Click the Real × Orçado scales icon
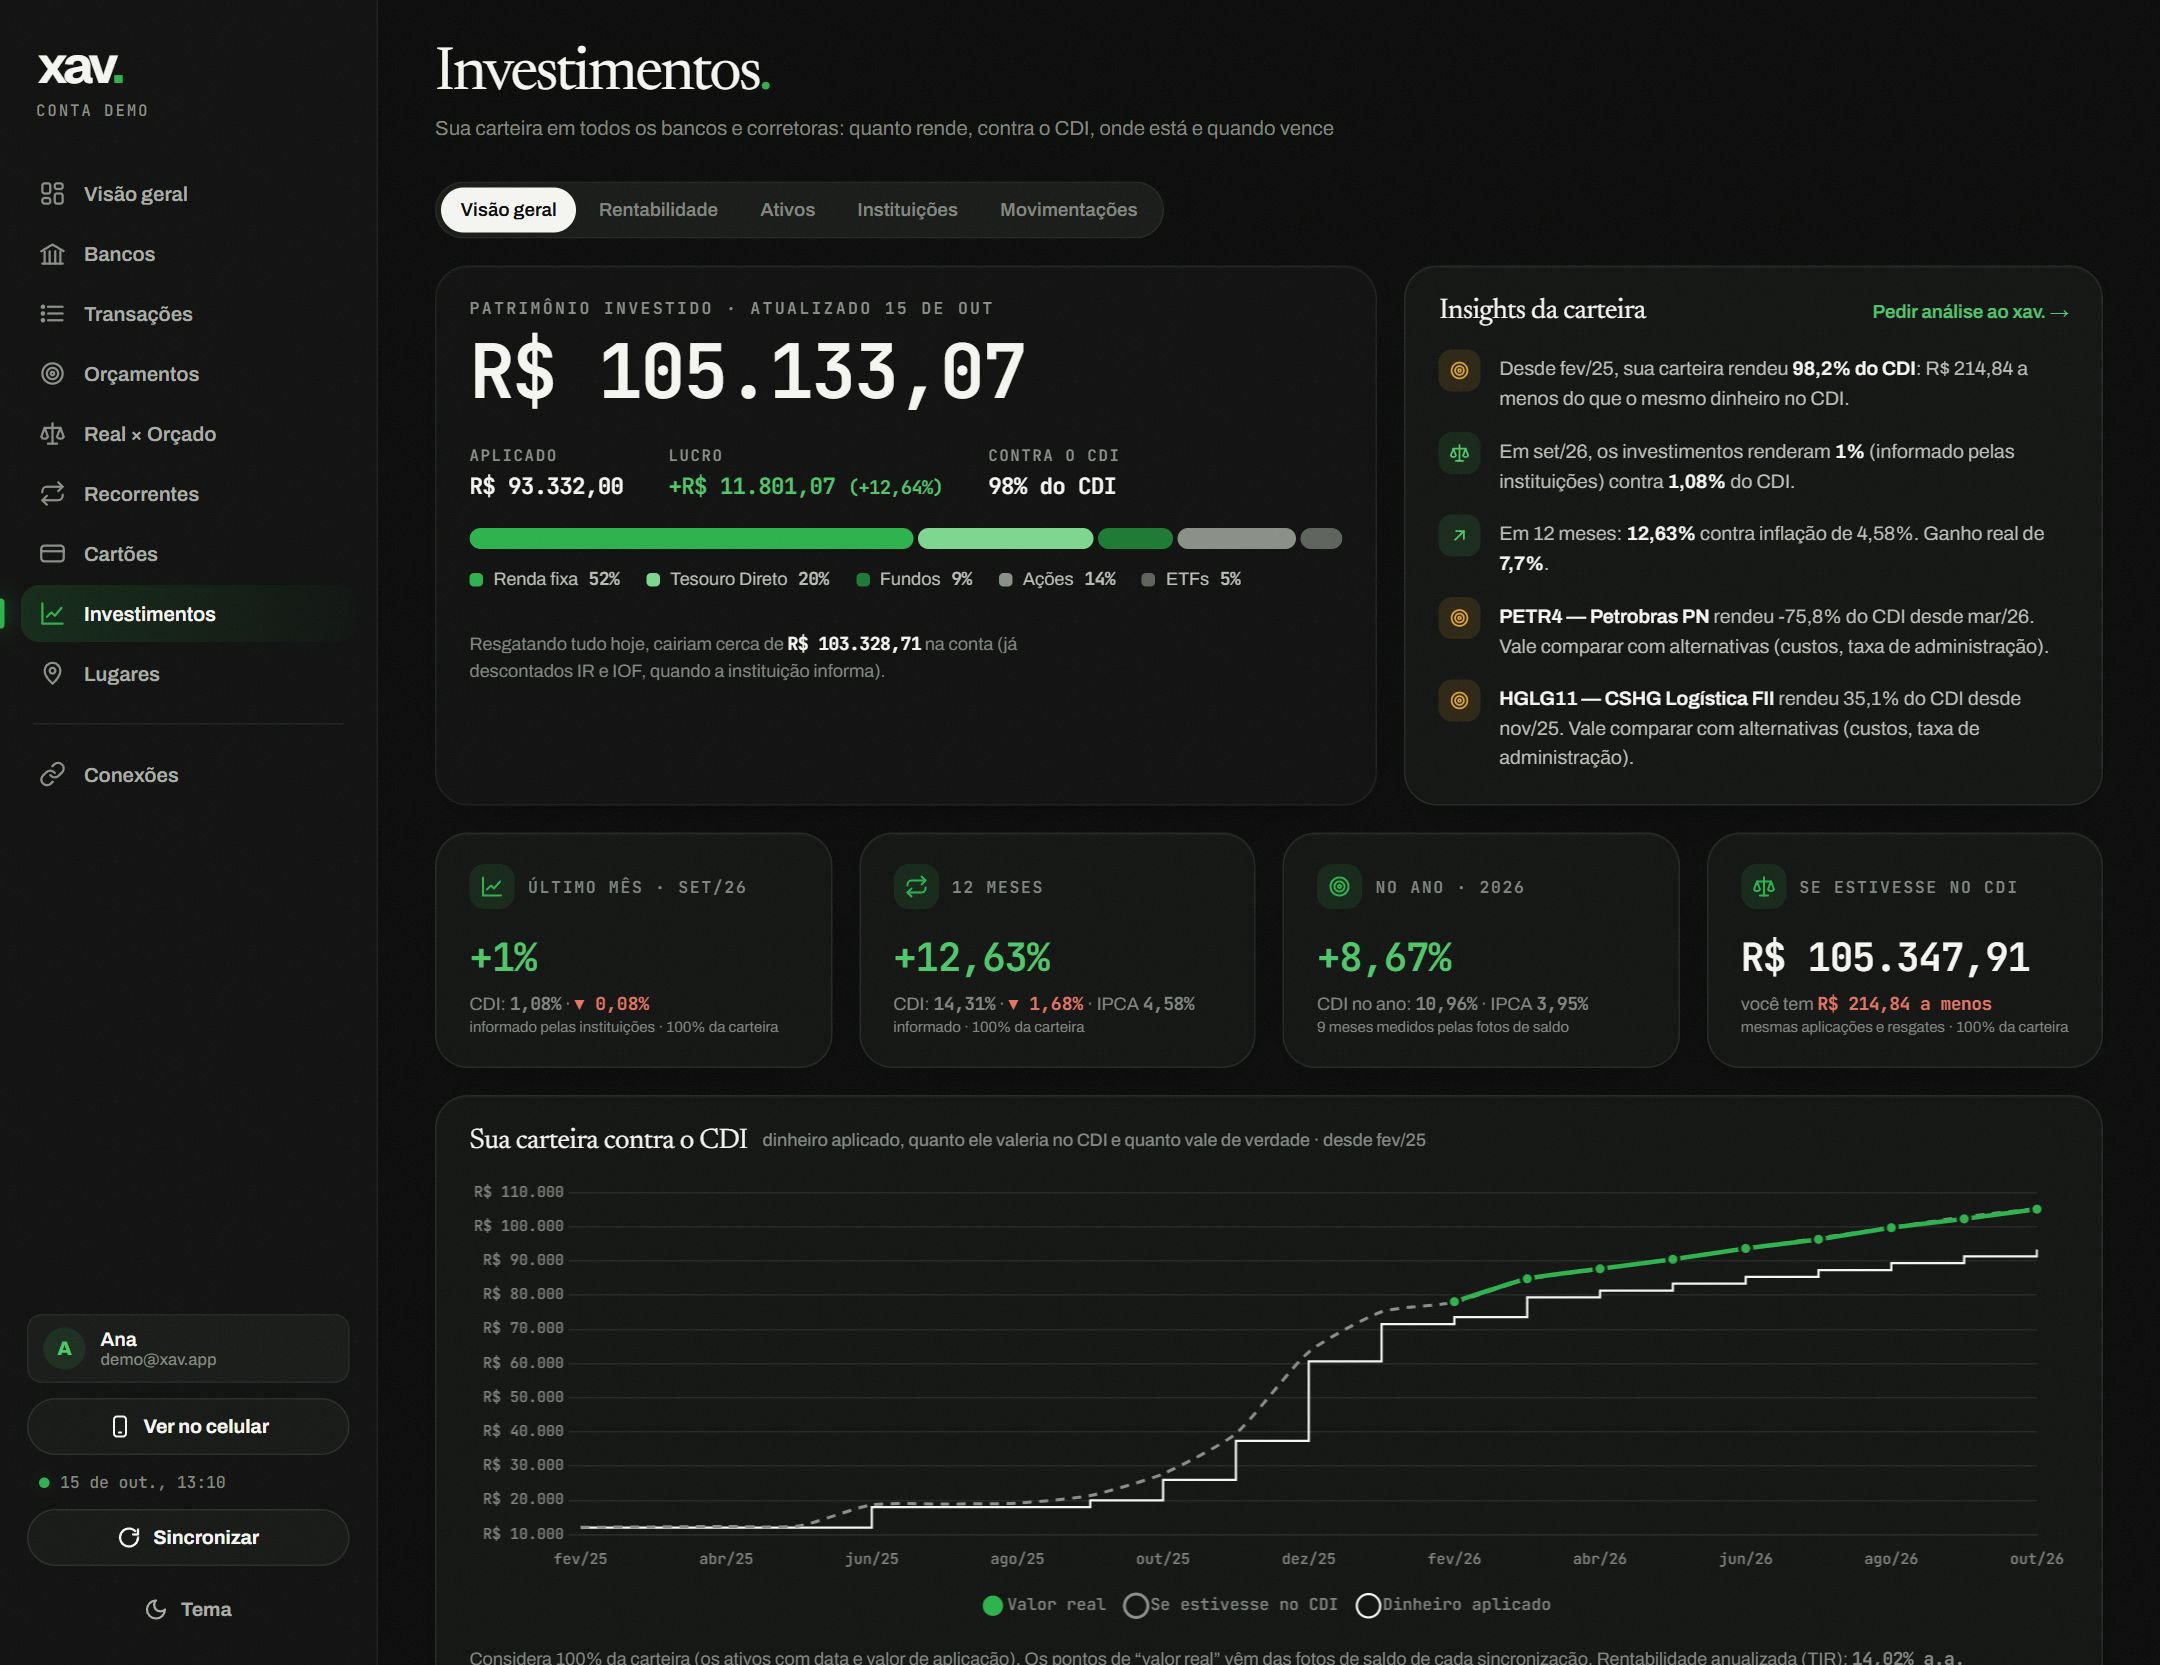Screen dimensions: 2160x1665 [52, 434]
